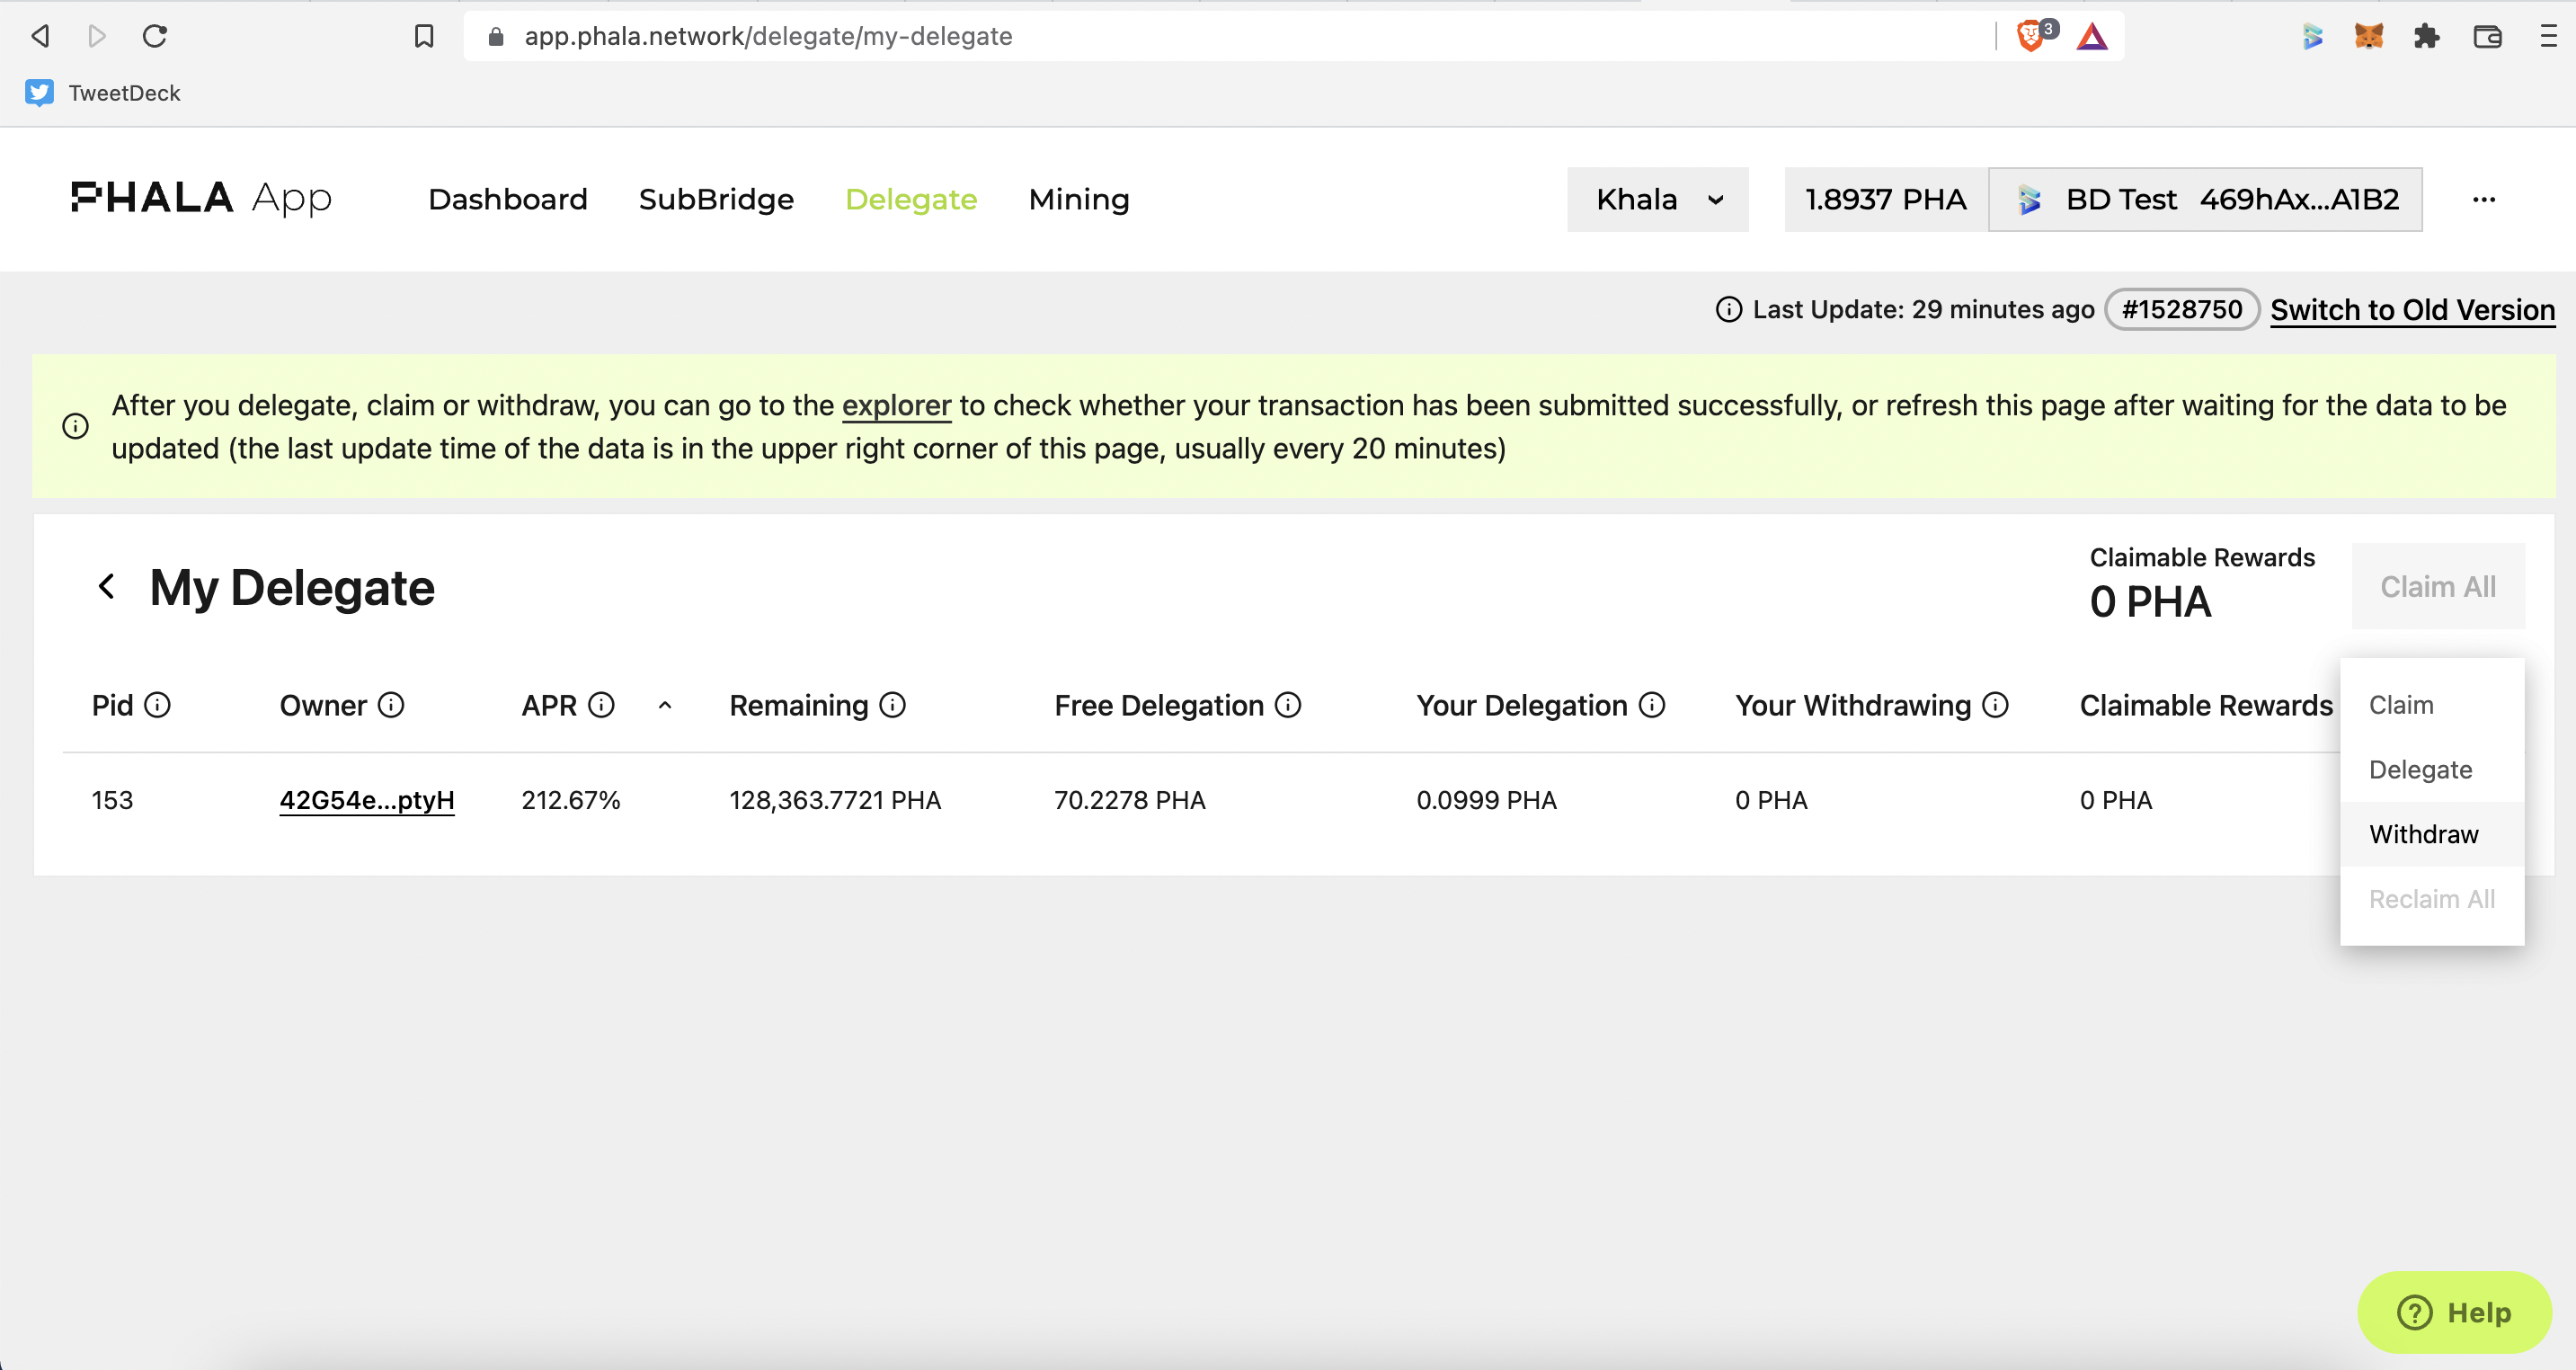Click Switch to Old Version link
Viewport: 2576px width, 1370px height.
2412,310
